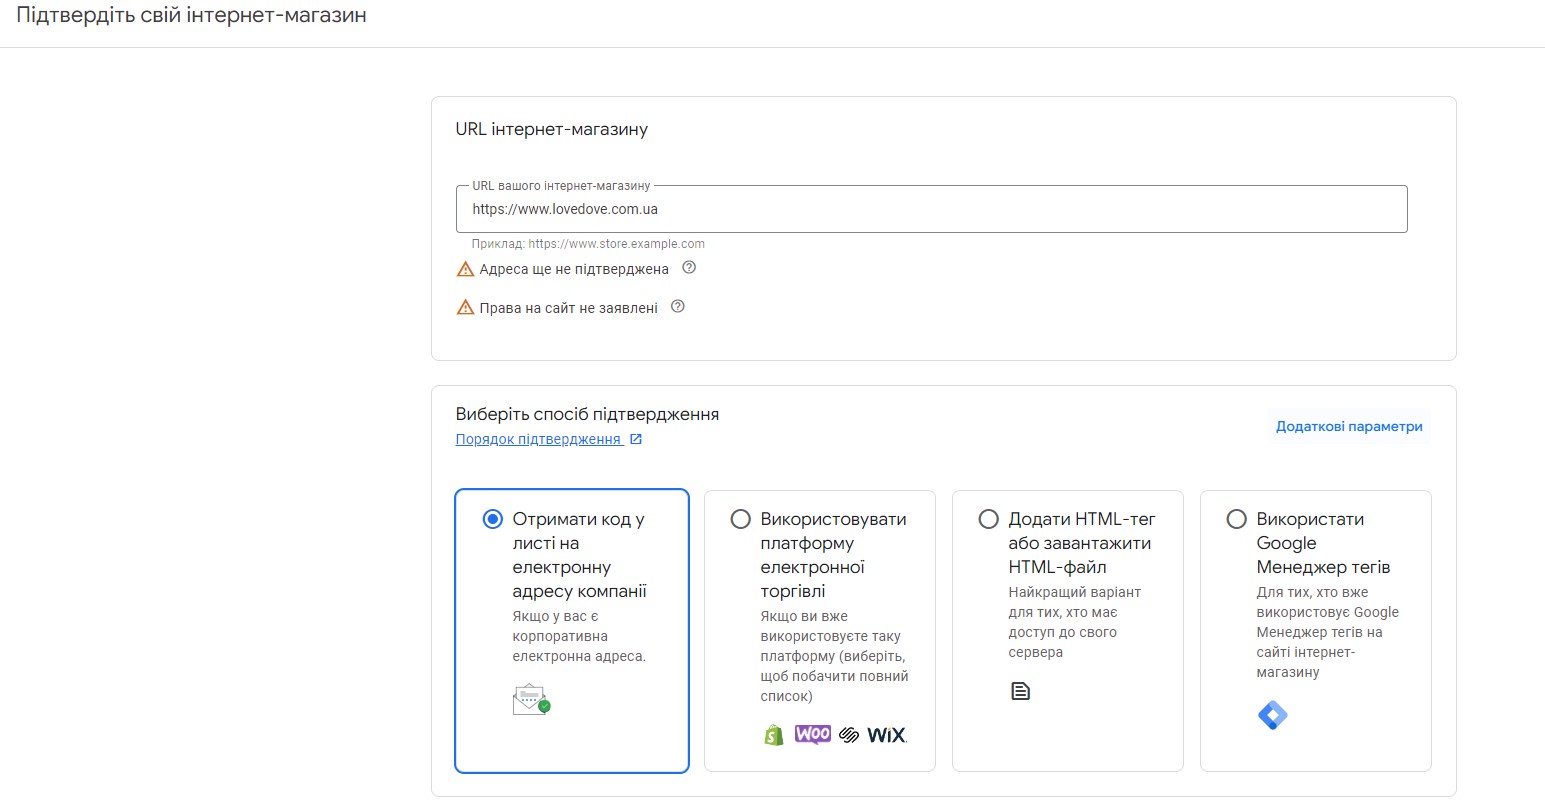Open the Порядок підтвердження link

point(538,440)
